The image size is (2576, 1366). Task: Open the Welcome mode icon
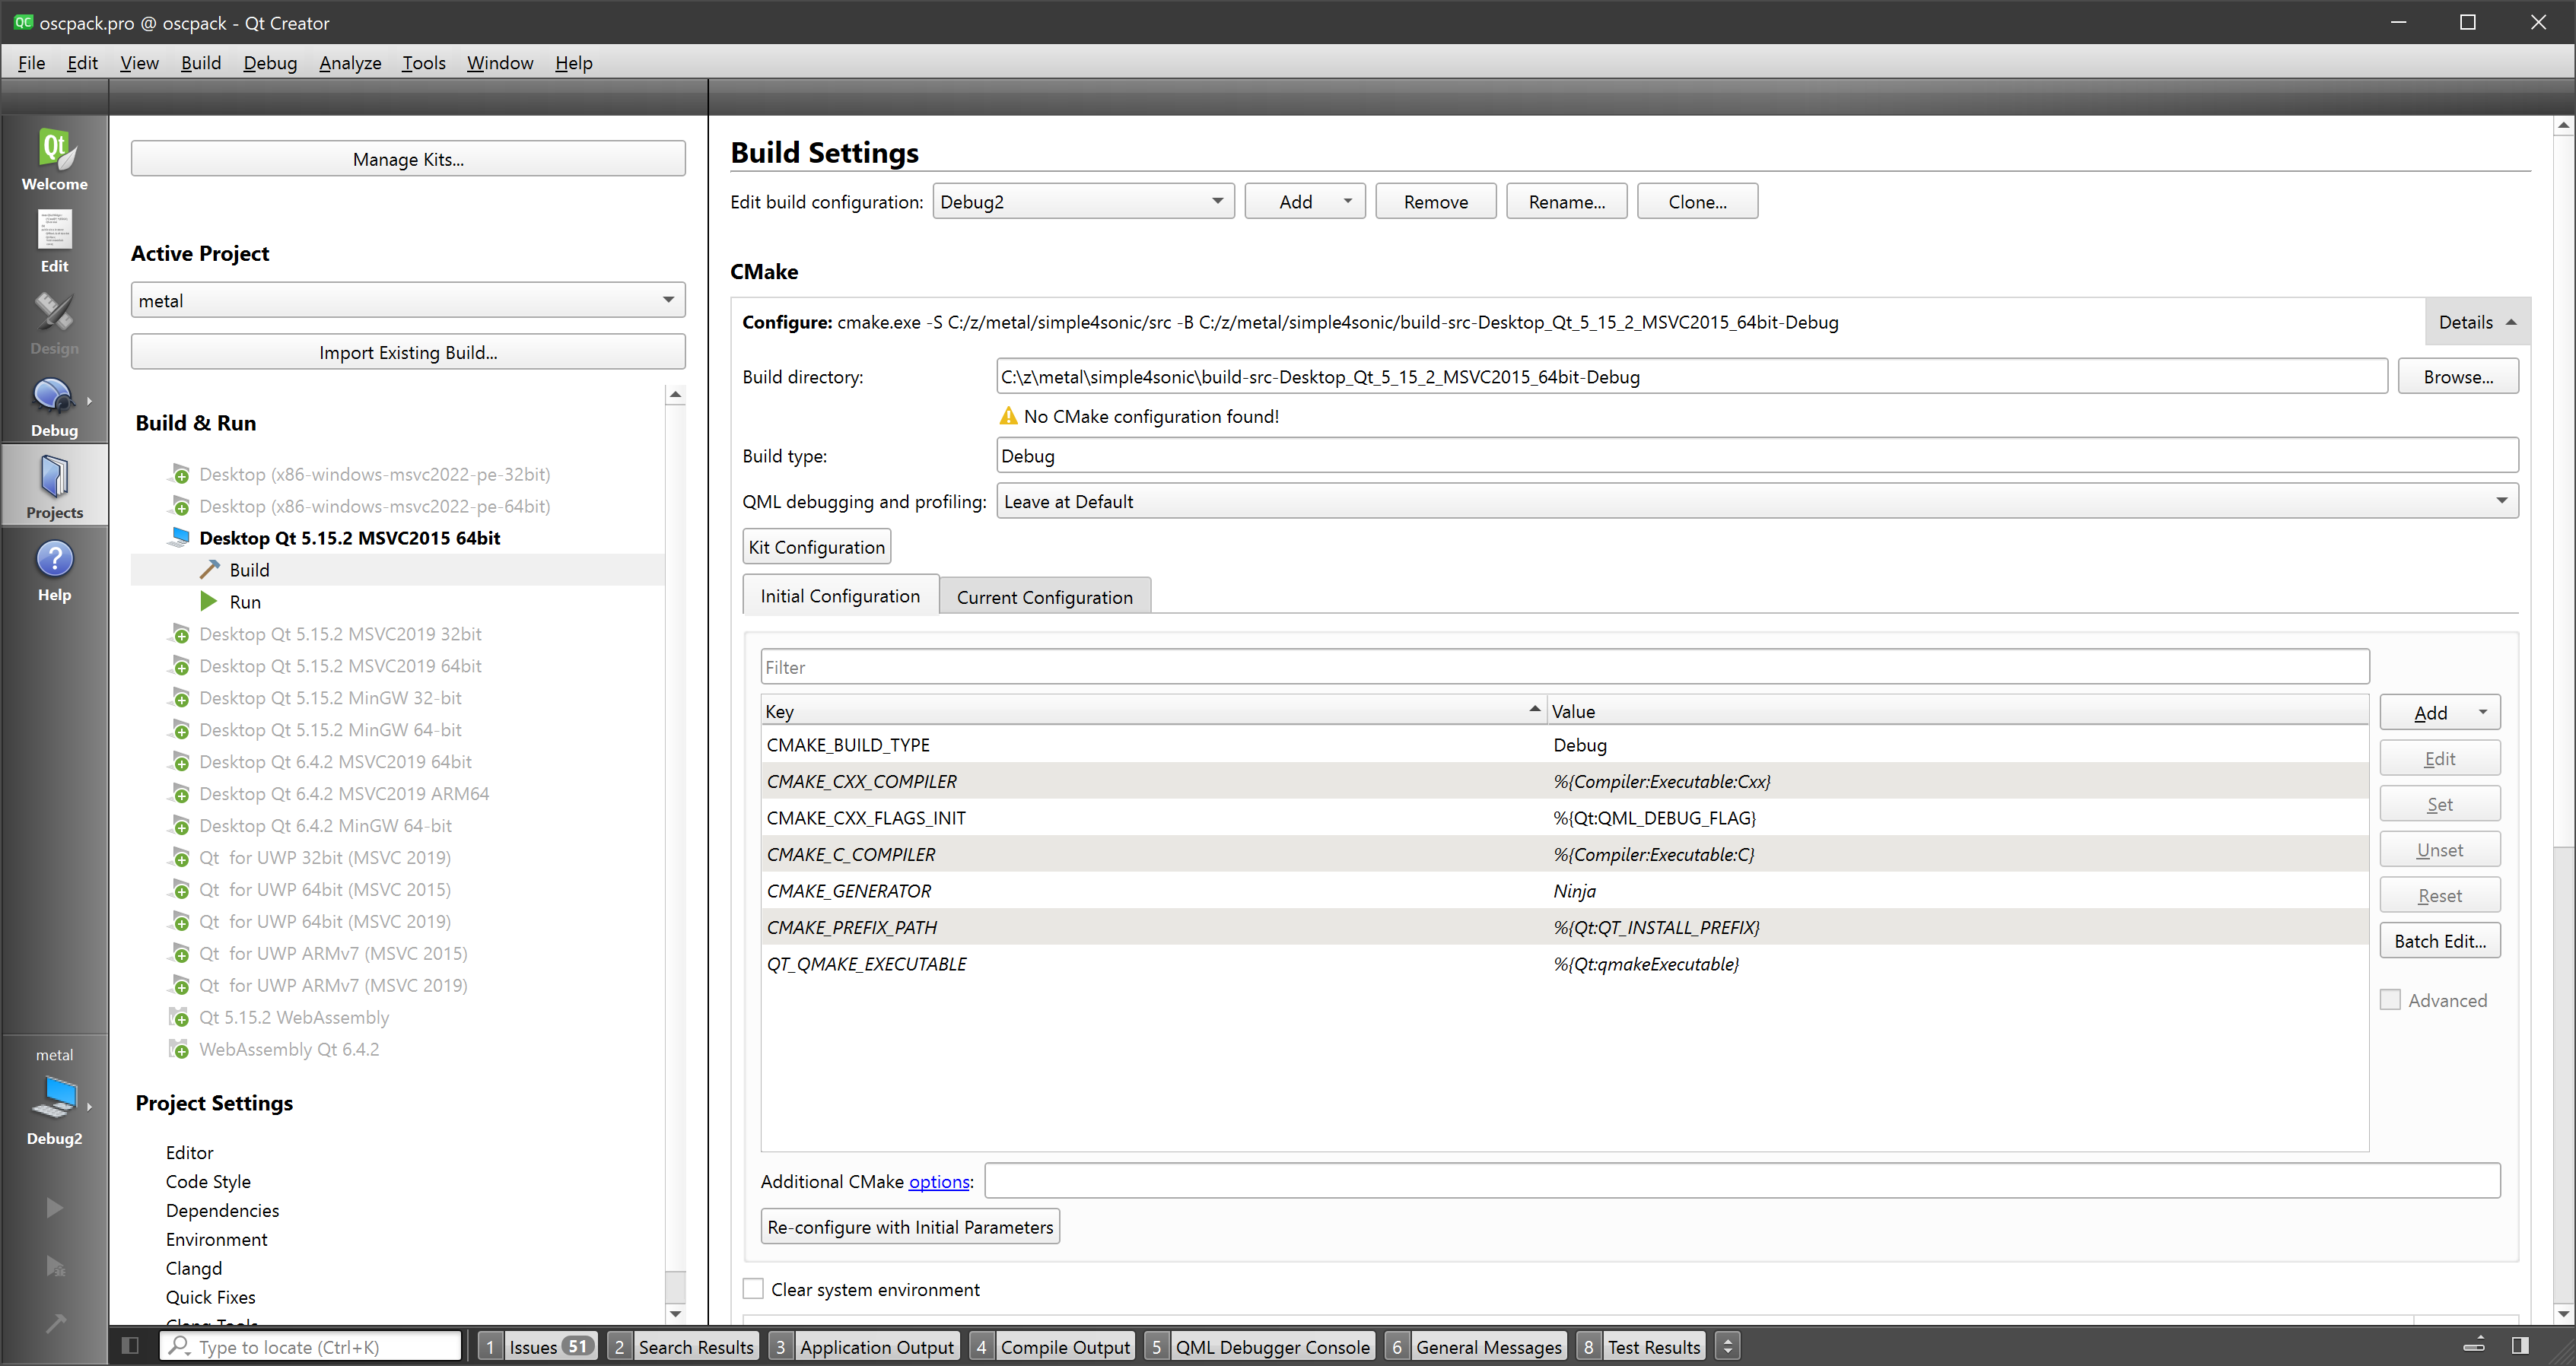point(54,160)
